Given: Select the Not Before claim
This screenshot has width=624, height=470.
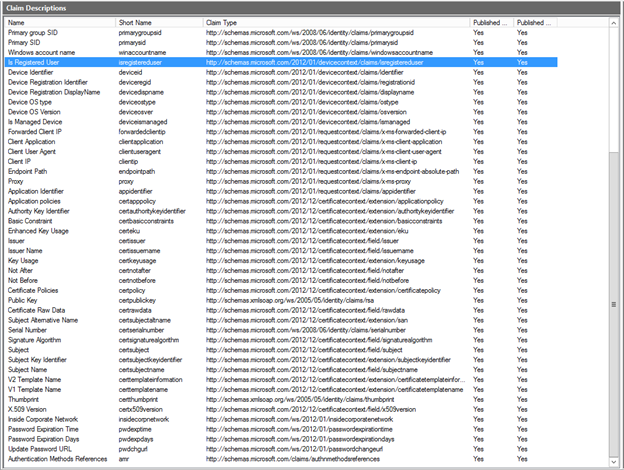Looking at the screenshot, I should click(x=281, y=281).
